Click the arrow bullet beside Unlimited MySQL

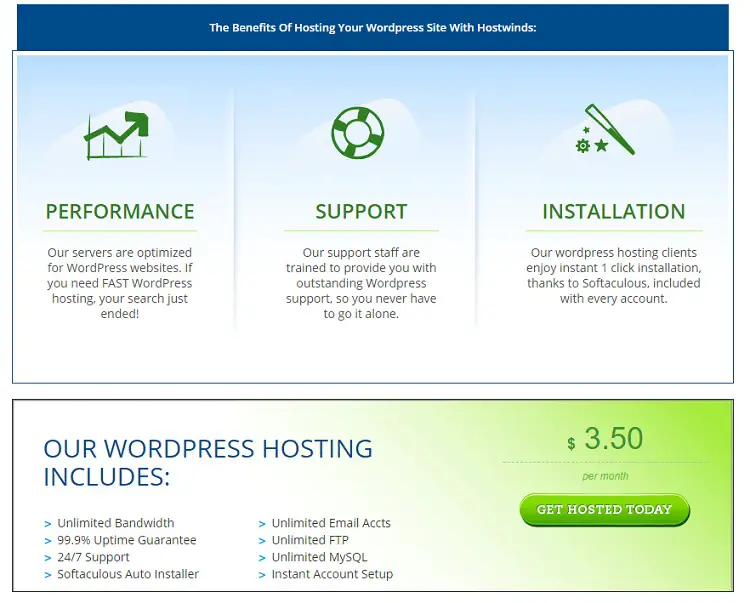(262, 558)
